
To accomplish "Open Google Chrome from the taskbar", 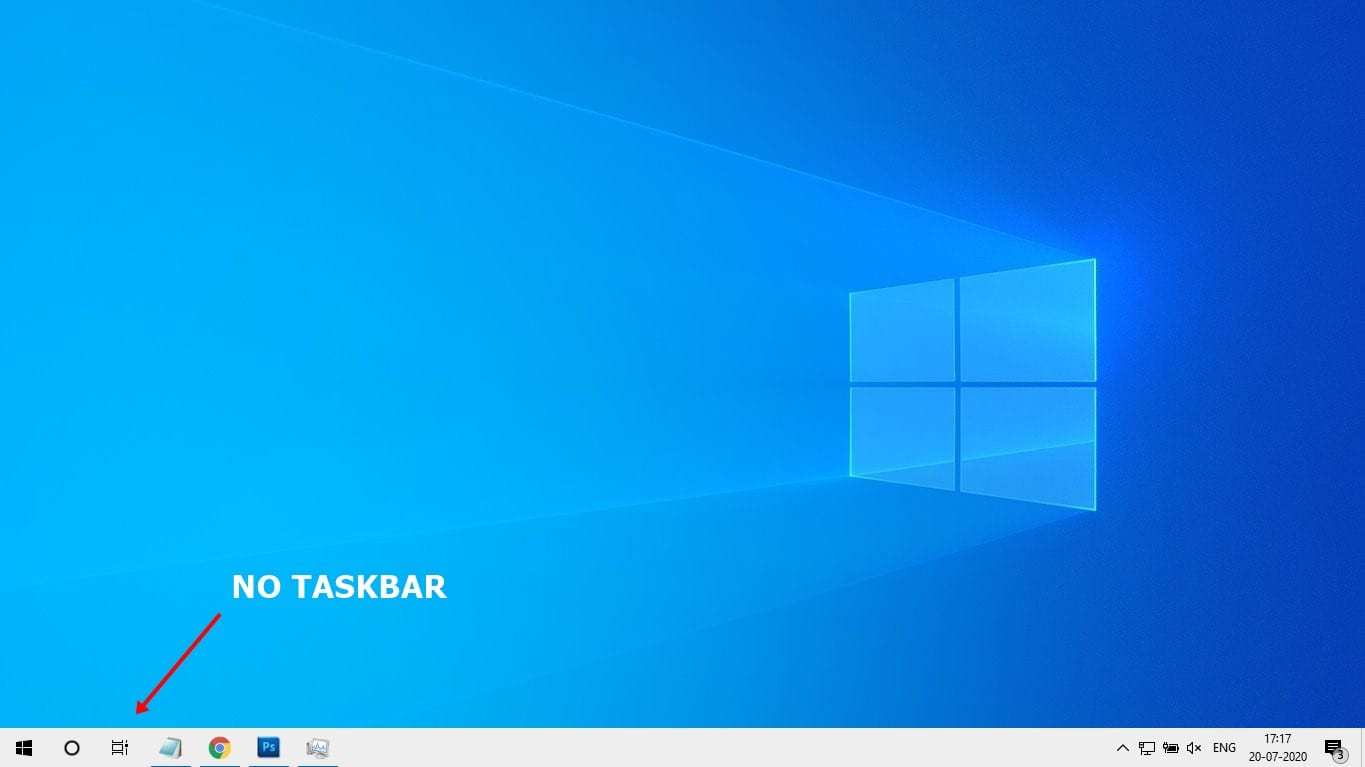I will click(x=220, y=748).
